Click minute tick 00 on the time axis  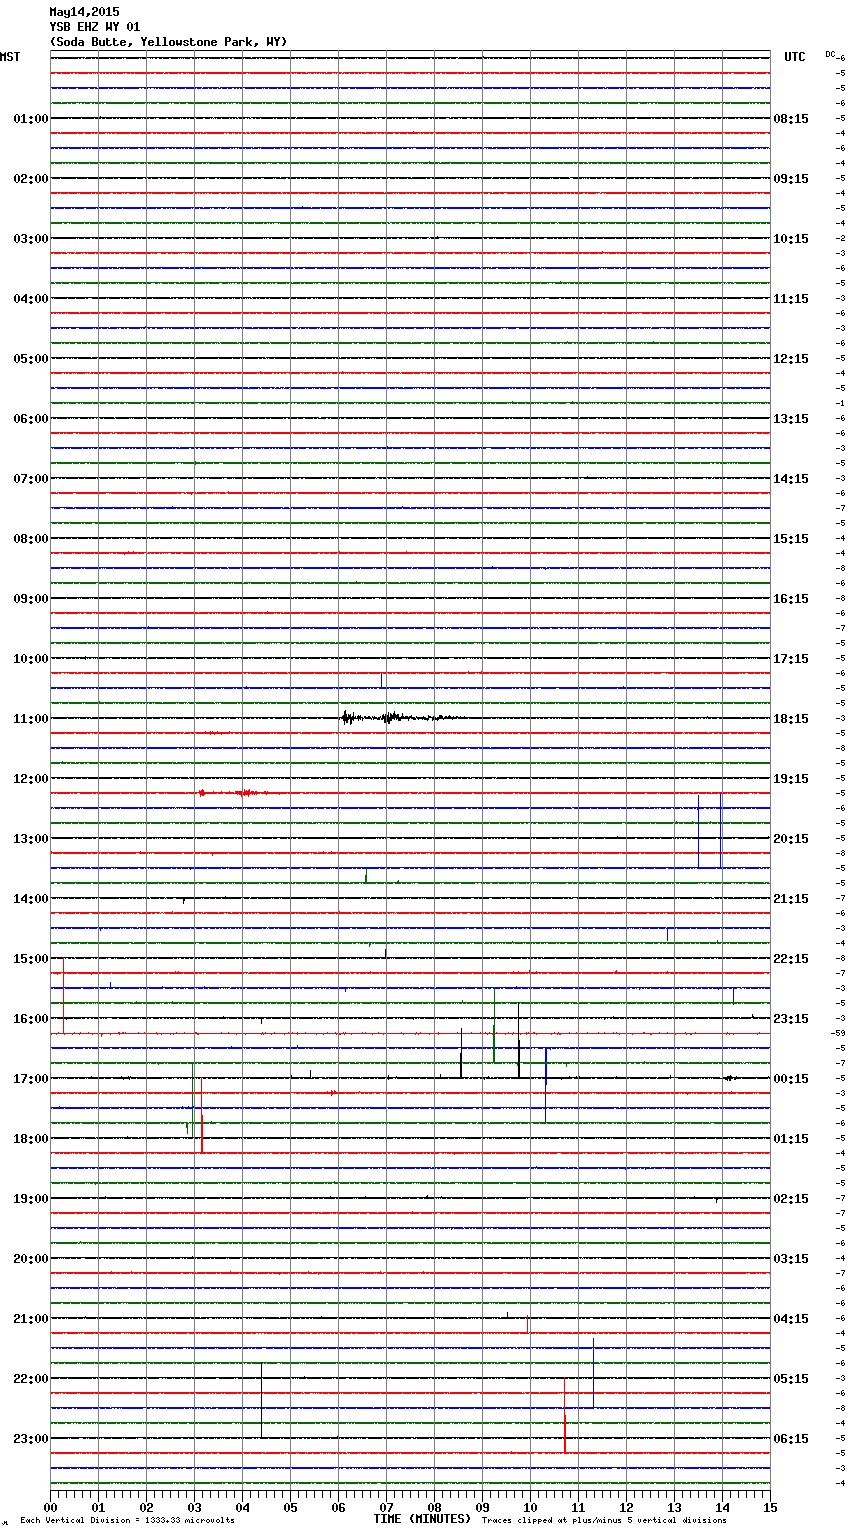(50, 1507)
